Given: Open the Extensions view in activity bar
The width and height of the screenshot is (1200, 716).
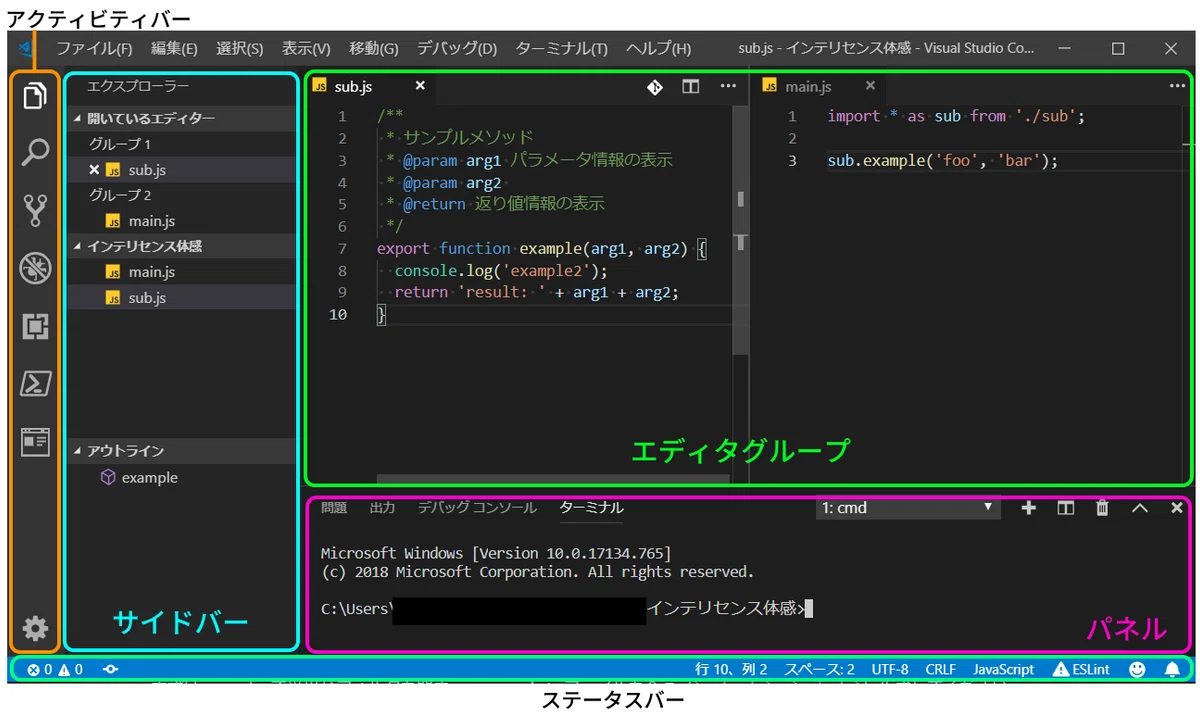Looking at the screenshot, I should point(35,326).
